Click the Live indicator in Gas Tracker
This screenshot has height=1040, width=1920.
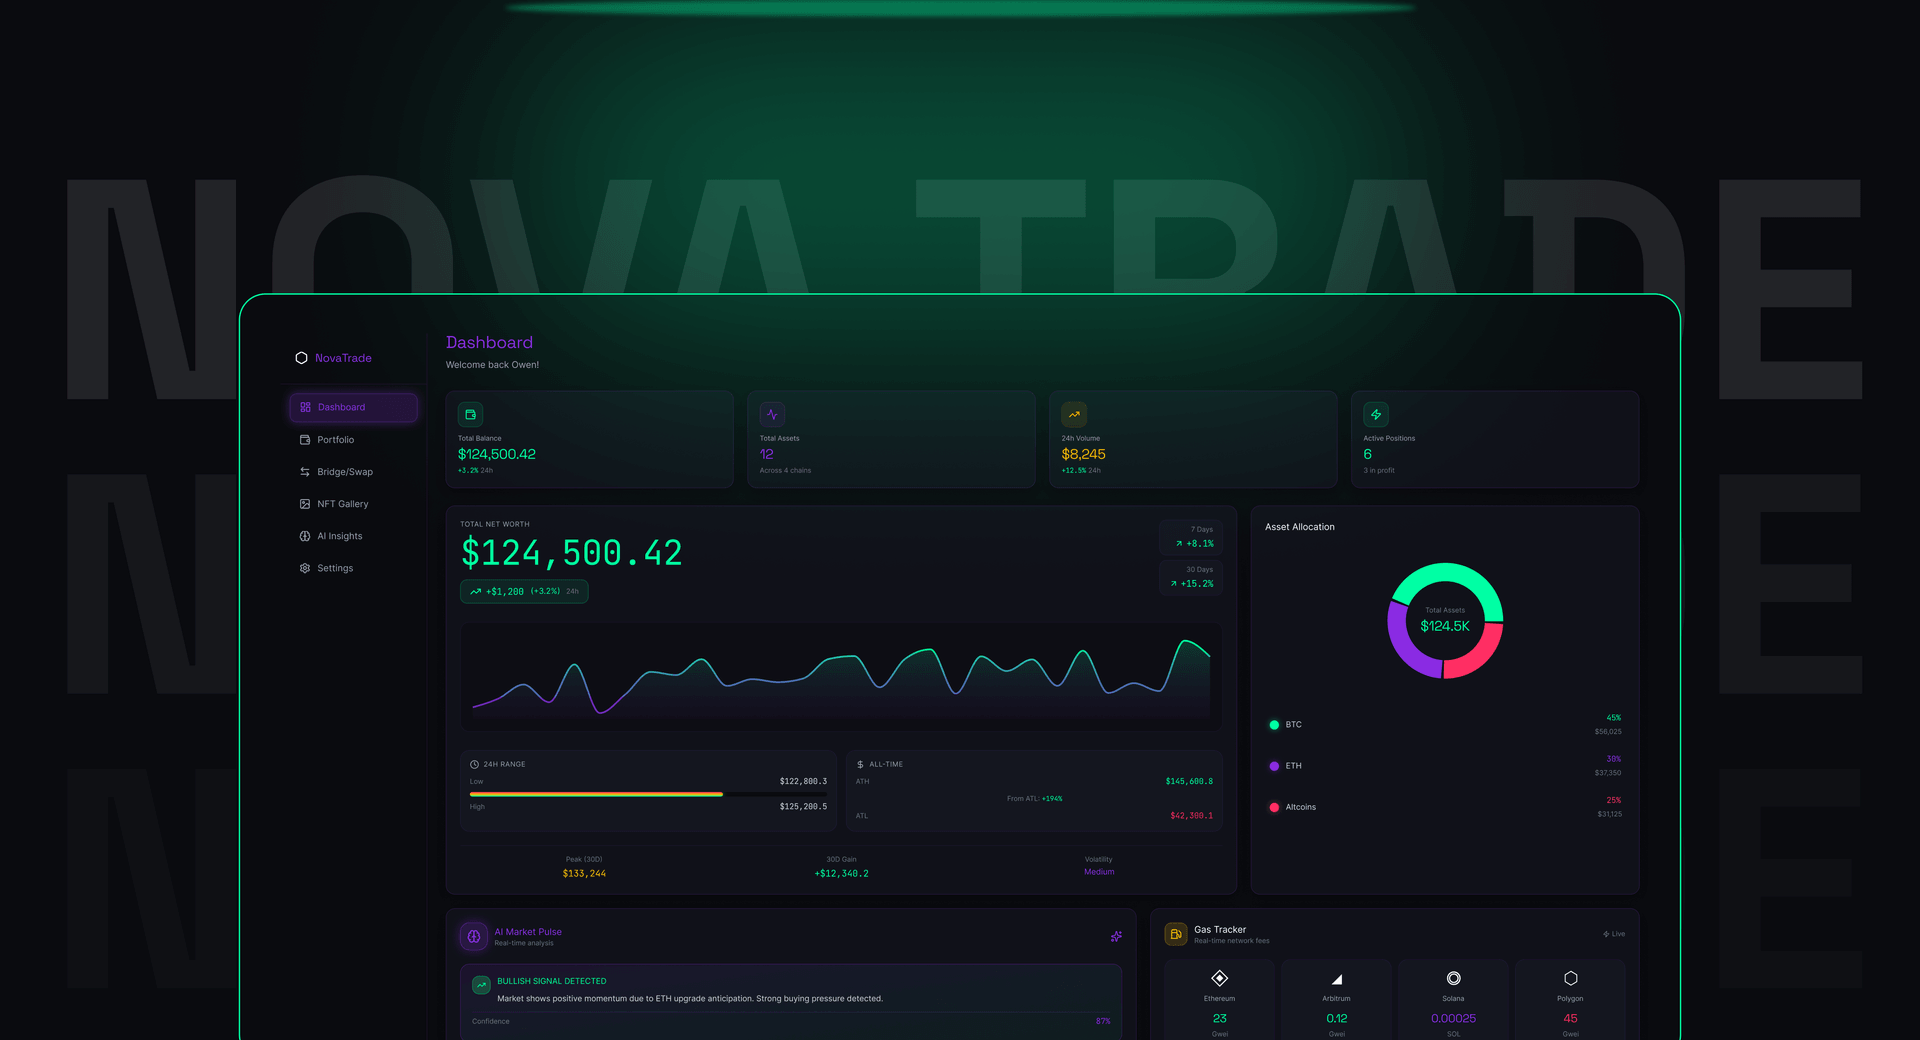pos(1614,934)
